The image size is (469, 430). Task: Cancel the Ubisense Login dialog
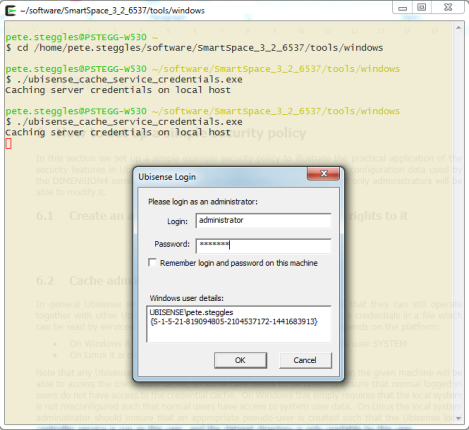coord(305,360)
